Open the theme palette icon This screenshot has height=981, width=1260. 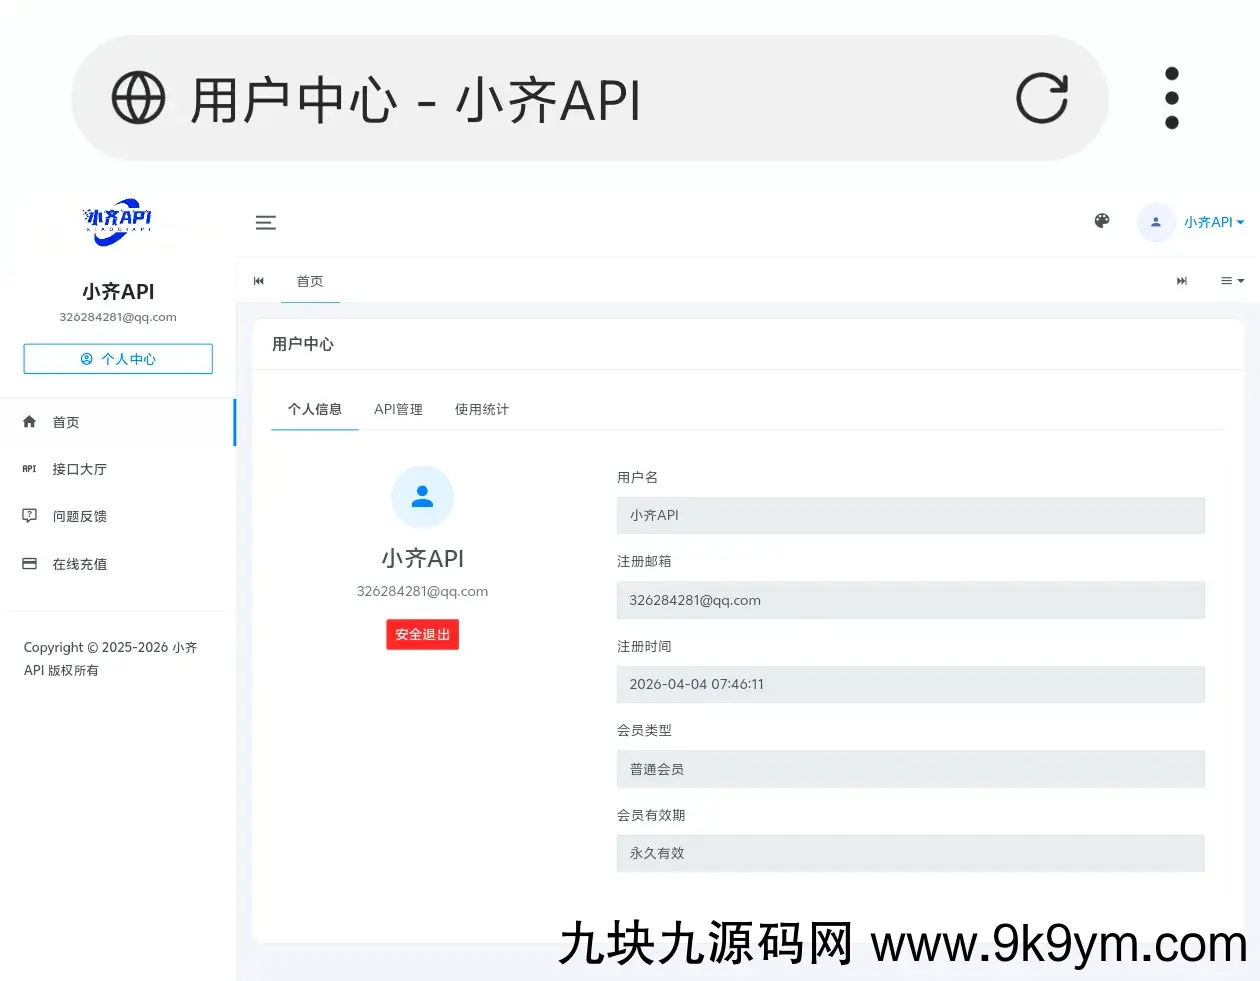click(1101, 221)
